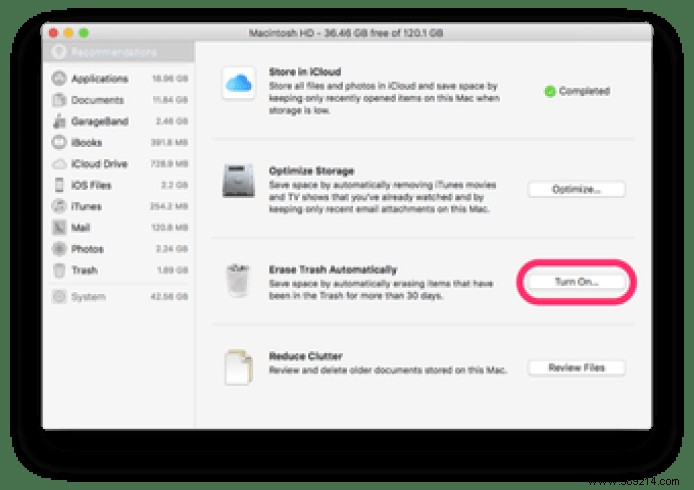The height and width of the screenshot is (490, 694).
Task: Click the Erase Trash Automatically bin icon
Action: (x=238, y=281)
